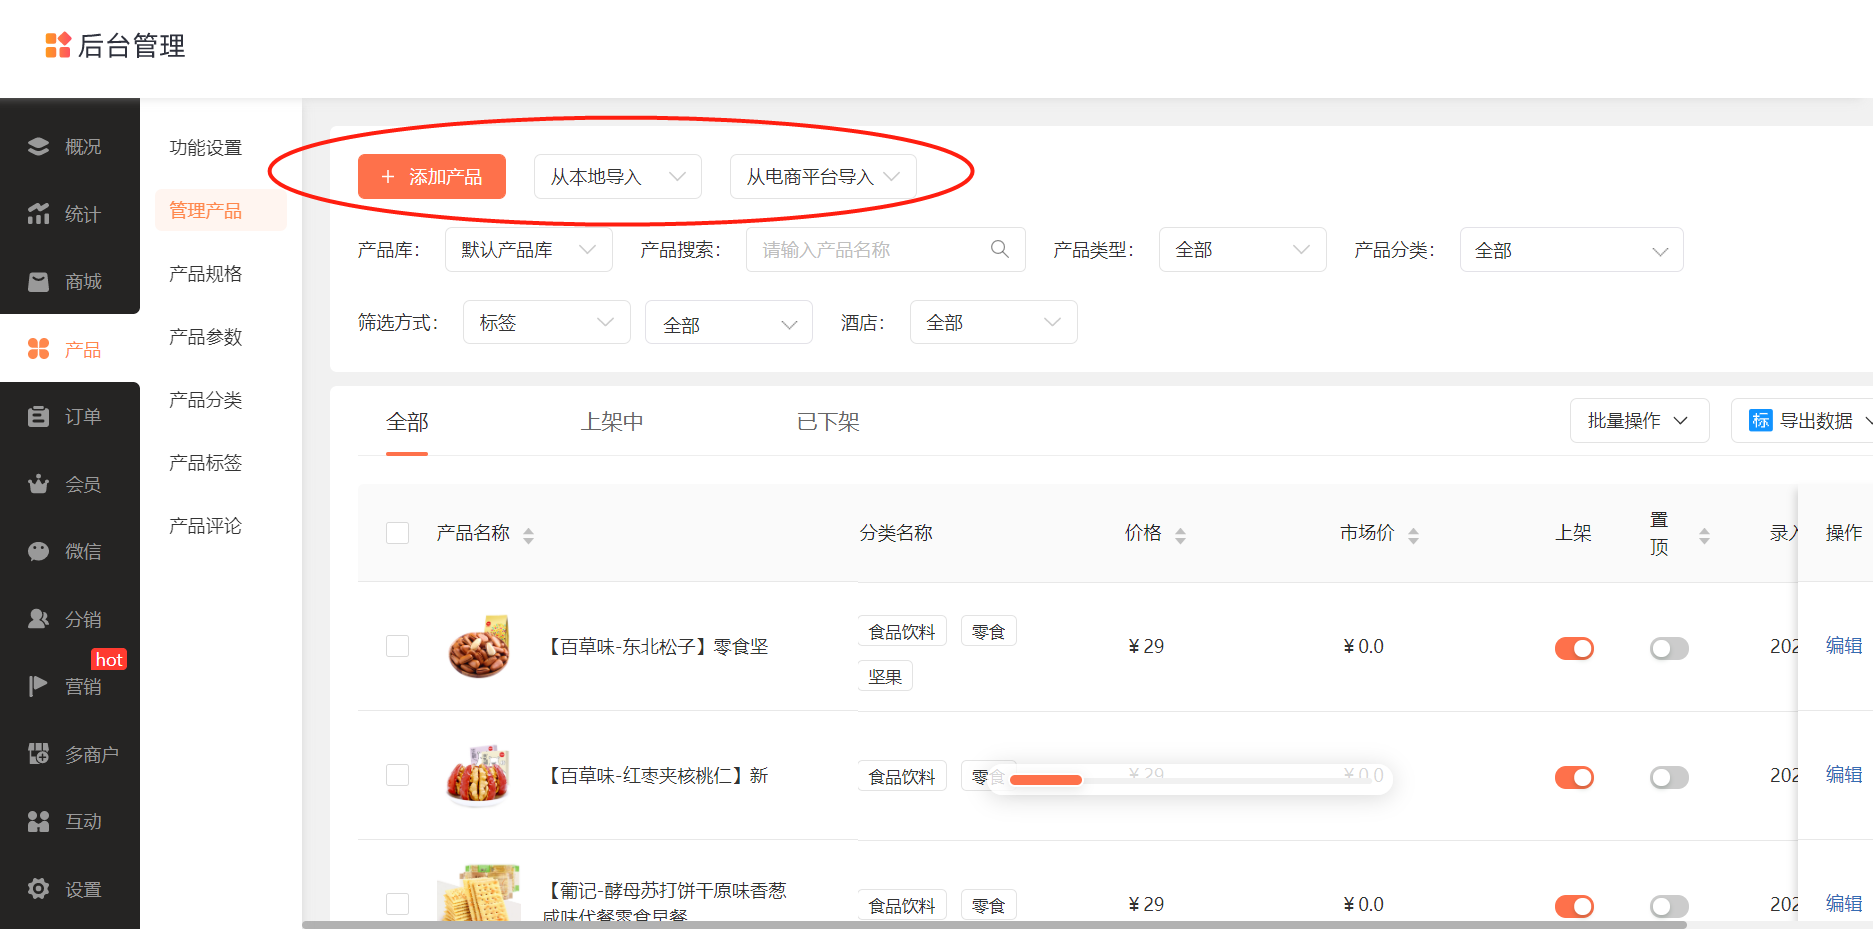Enable 置顶 for the 东北松子 product

pos(1668,648)
